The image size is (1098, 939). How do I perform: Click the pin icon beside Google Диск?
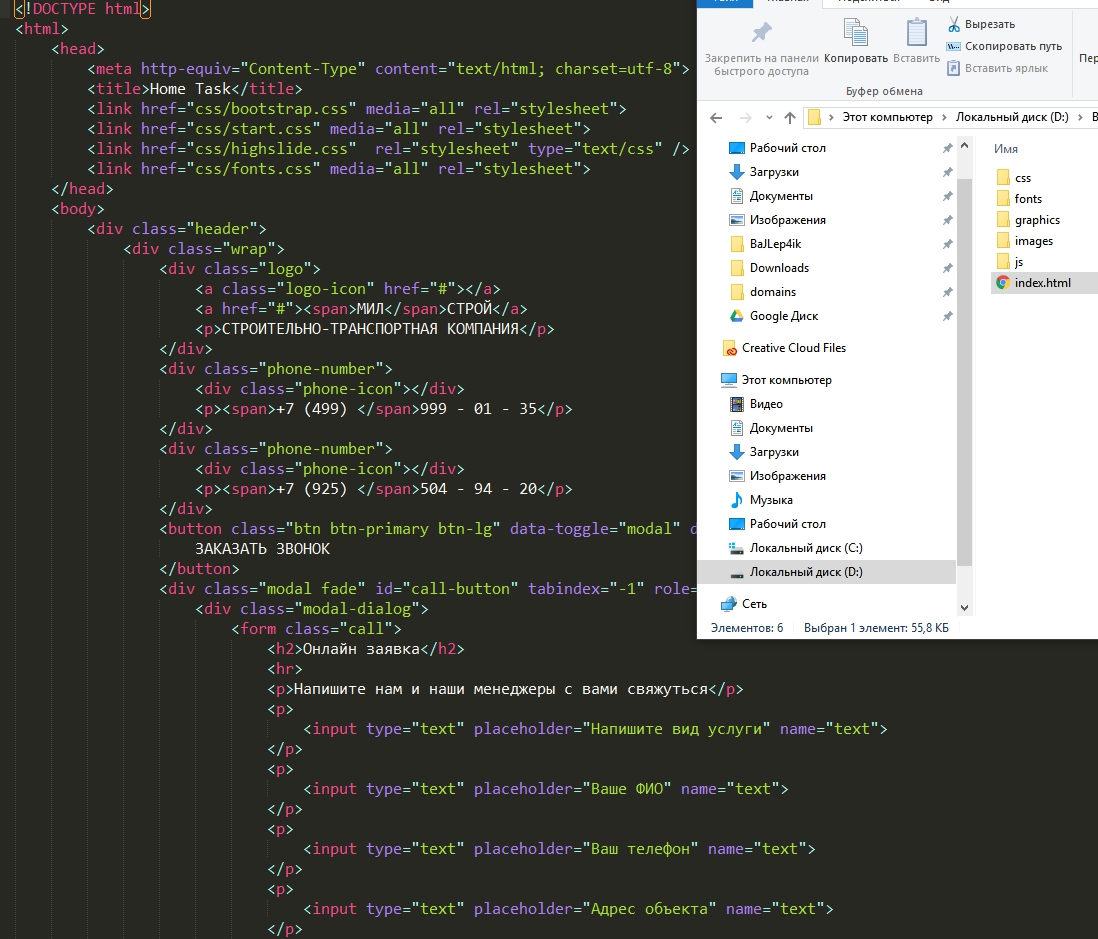(947, 316)
